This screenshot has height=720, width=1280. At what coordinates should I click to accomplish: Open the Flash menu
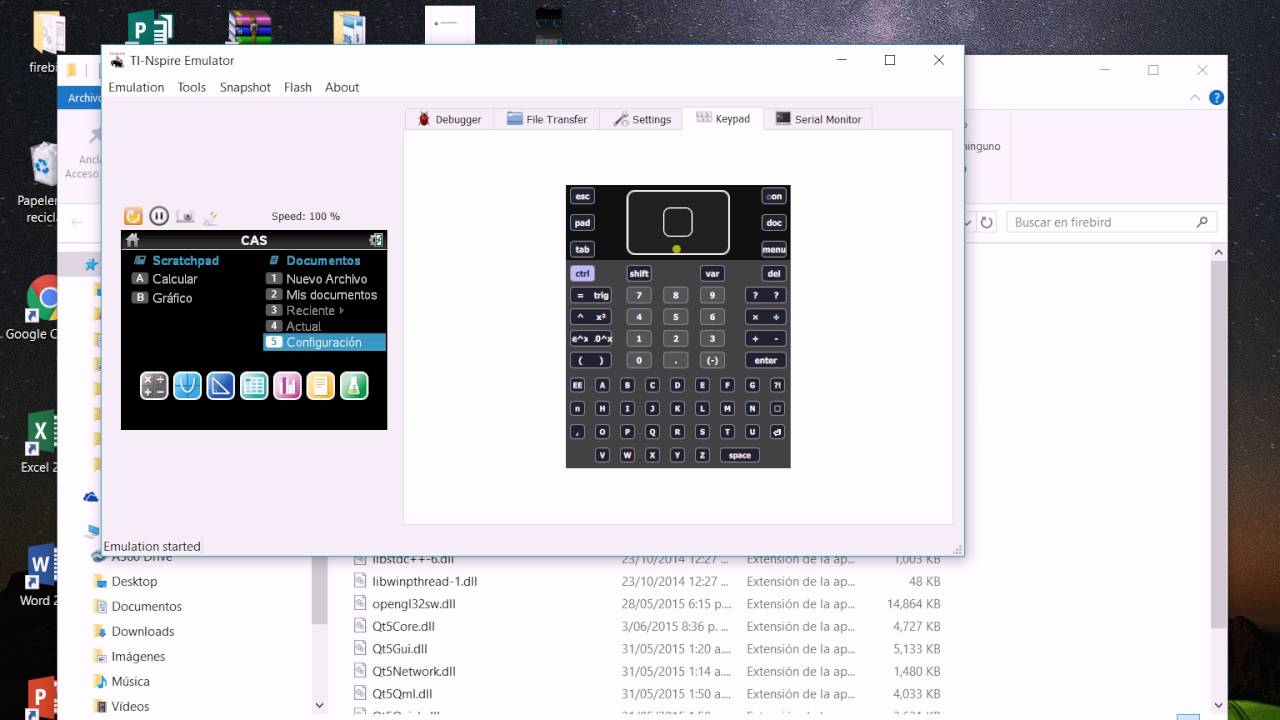(x=298, y=87)
